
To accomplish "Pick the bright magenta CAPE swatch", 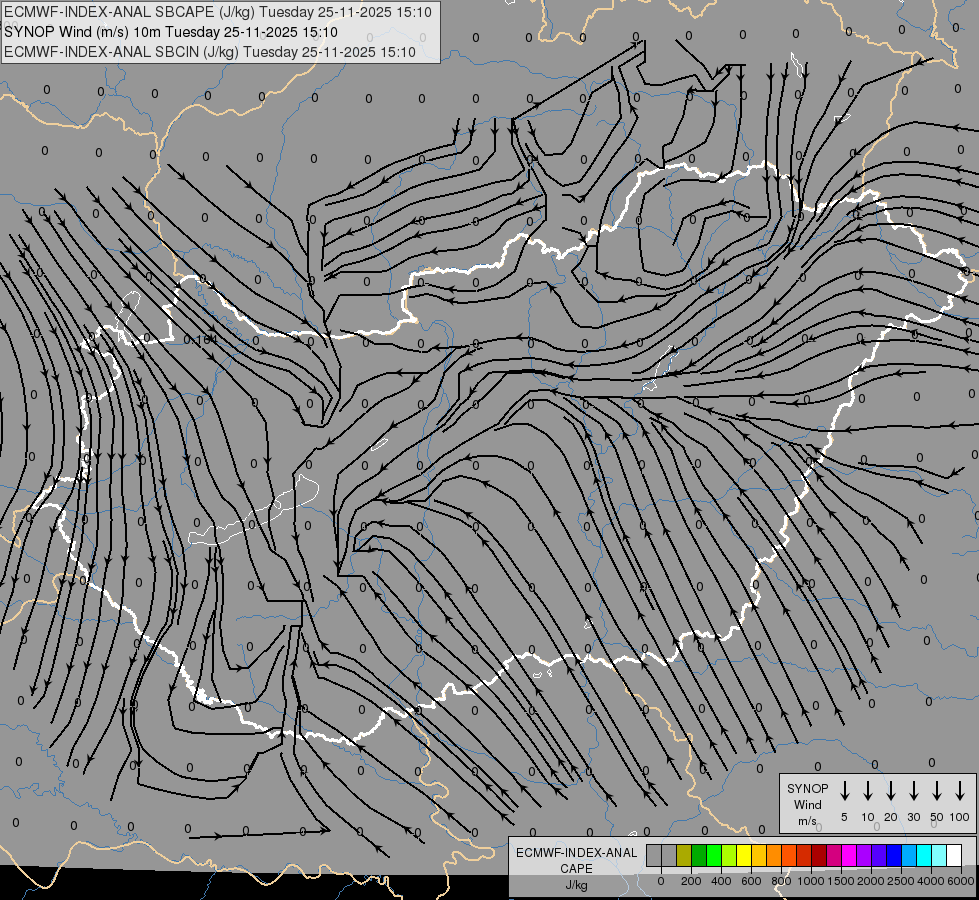I will click(x=849, y=855).
